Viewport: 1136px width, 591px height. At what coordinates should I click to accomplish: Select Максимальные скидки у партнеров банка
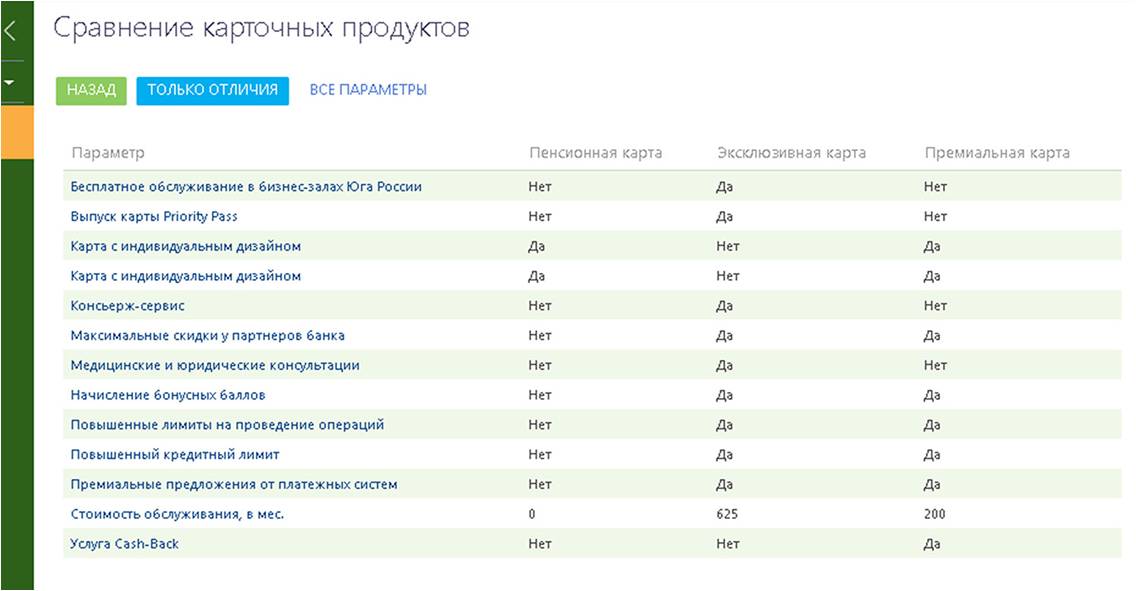(x=207, y=336)
